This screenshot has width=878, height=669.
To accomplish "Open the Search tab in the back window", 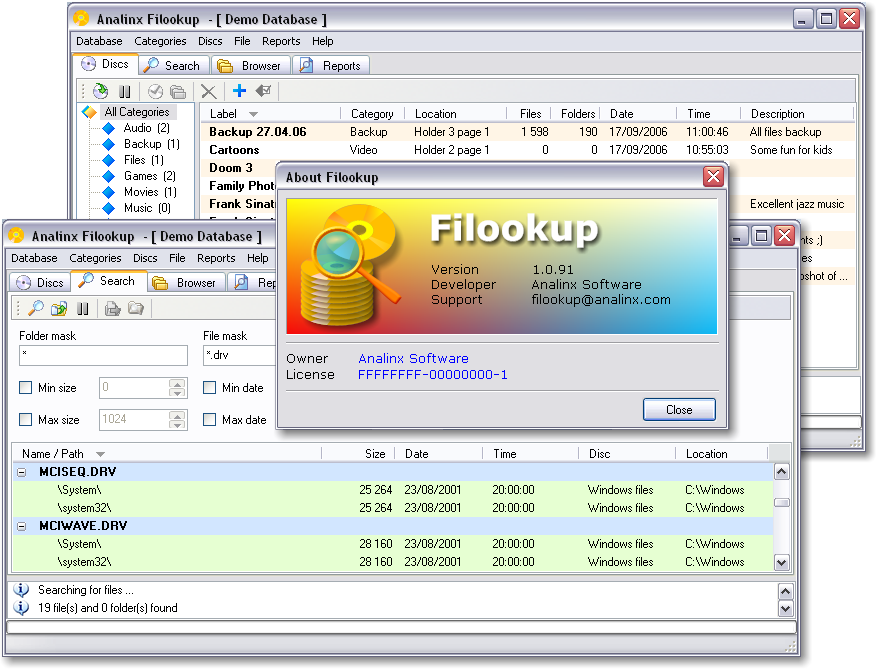I will 173,66.
